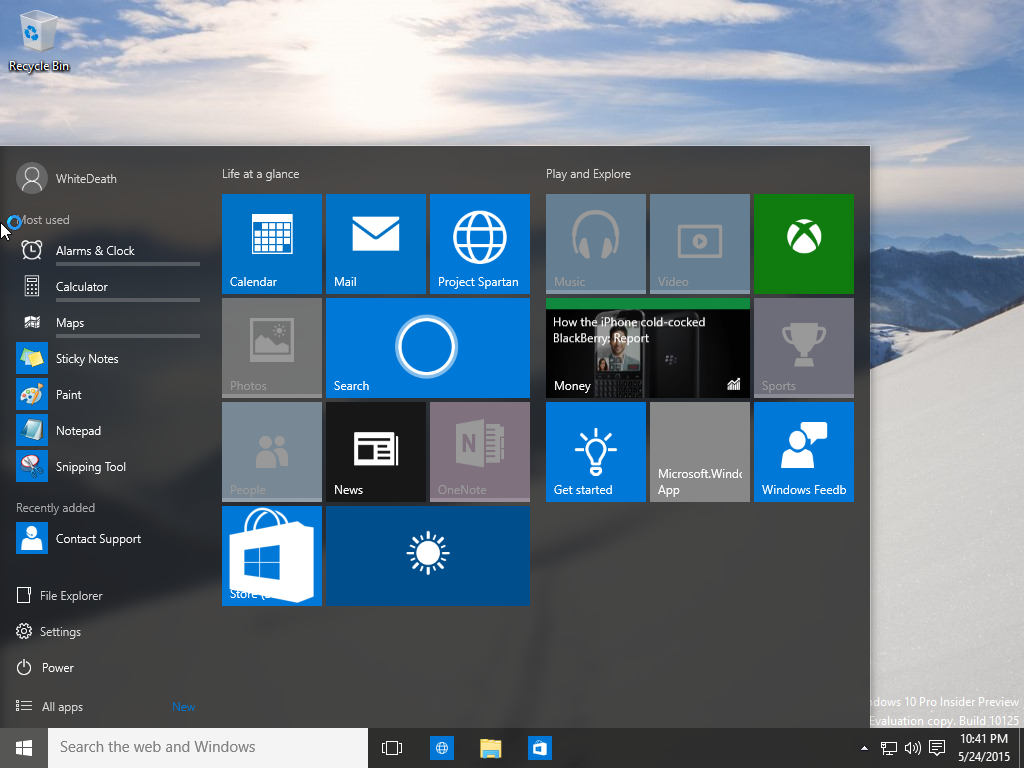Viewport: 1024px width, 768px height.
Task: Select the Recycle Bin desktop icon
Action: click(x=39, y=42)
